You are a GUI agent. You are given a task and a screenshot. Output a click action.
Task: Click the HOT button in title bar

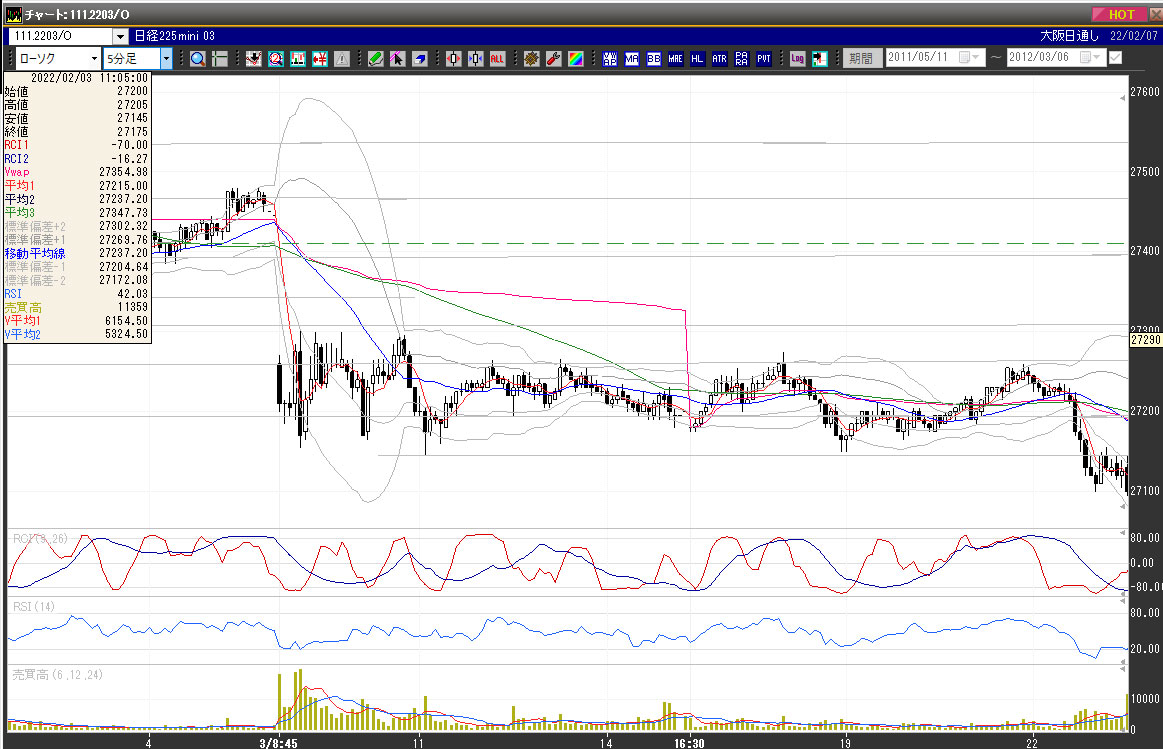(x=1119, y=14)
